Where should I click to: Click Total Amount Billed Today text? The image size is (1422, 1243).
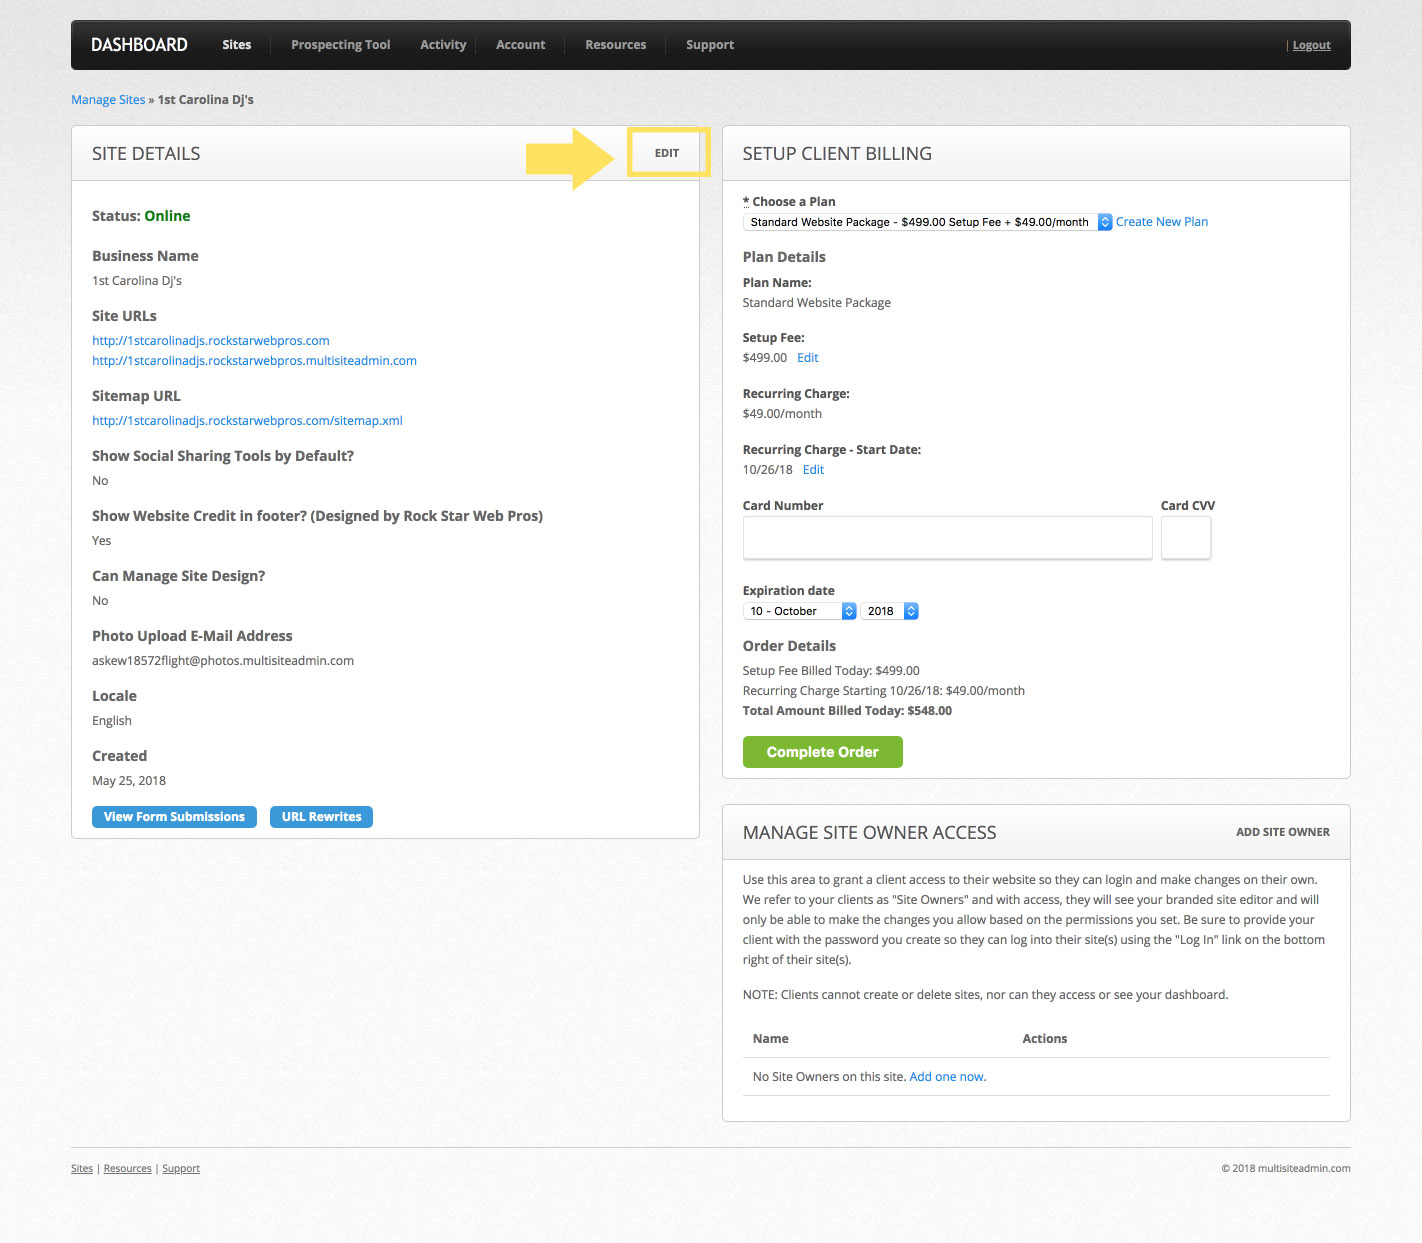pos(847,711)
